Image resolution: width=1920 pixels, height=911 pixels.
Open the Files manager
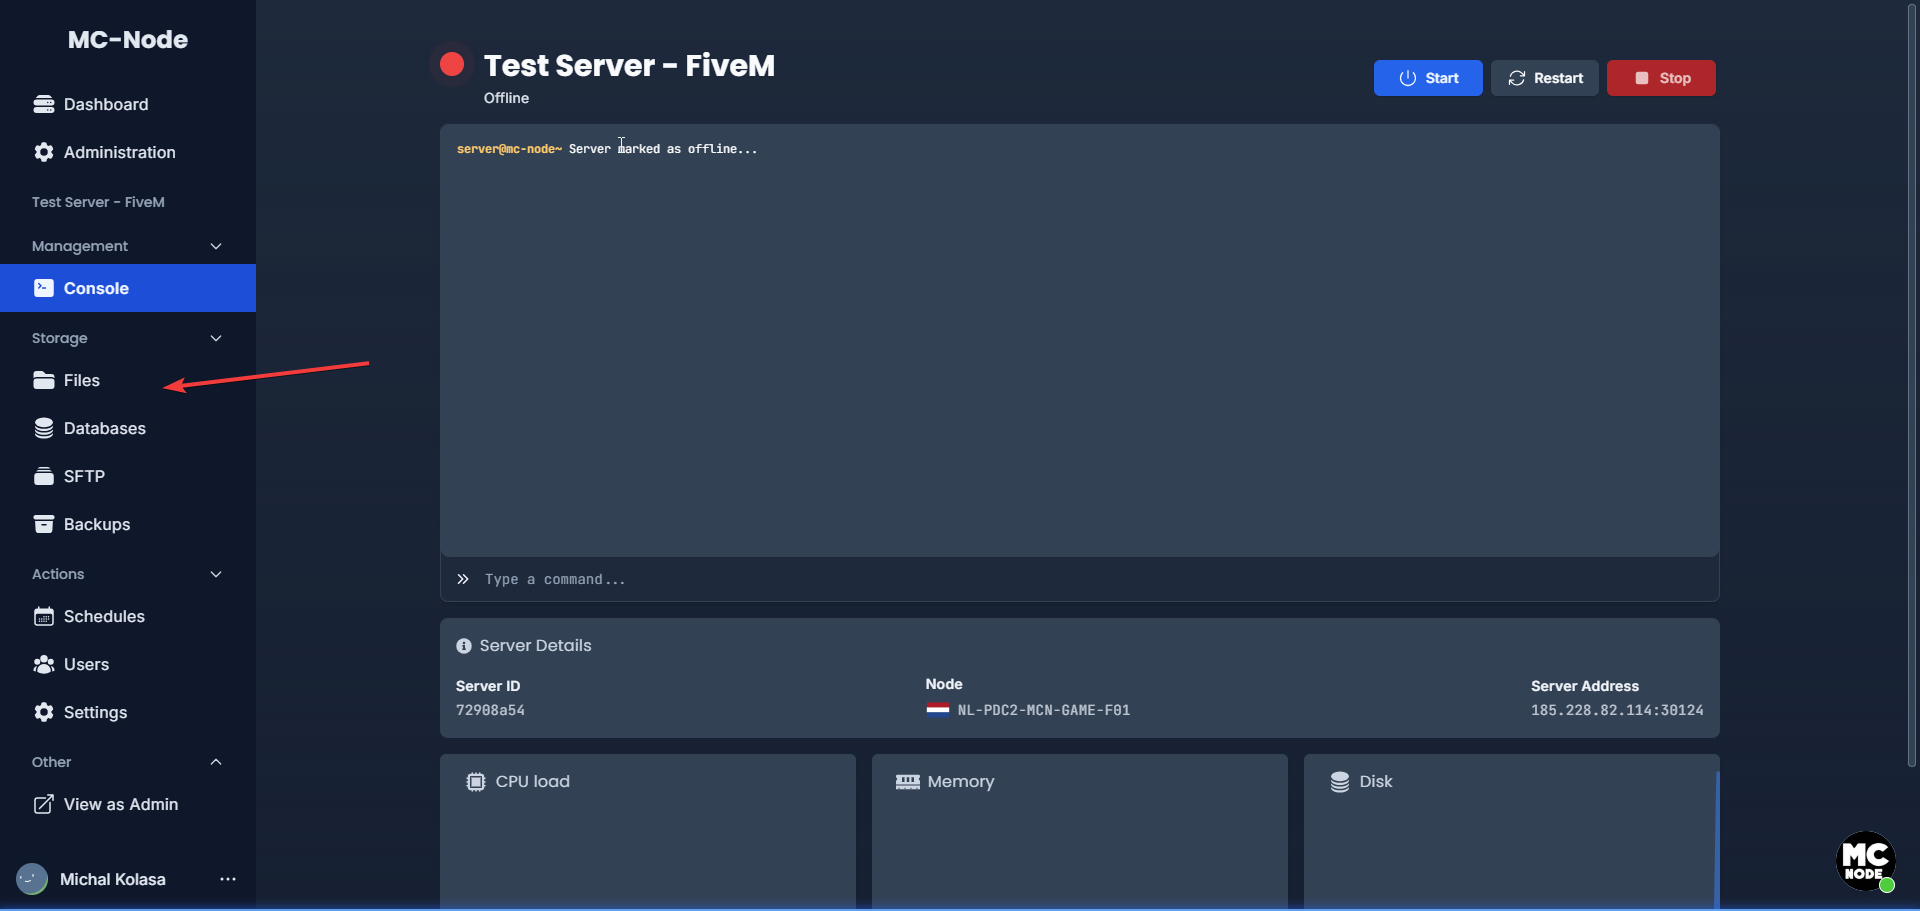click(128, 380)
